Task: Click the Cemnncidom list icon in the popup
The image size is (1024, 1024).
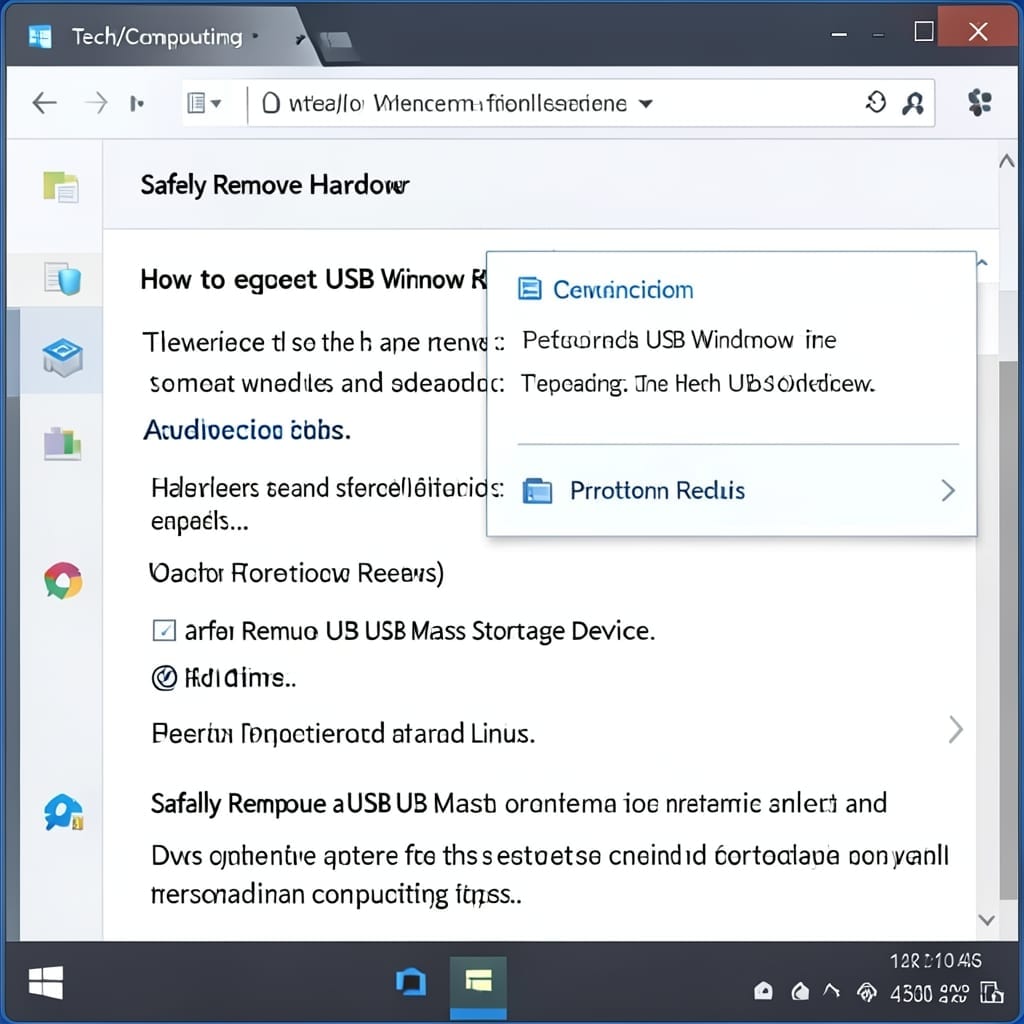Action: pos(529,288)
